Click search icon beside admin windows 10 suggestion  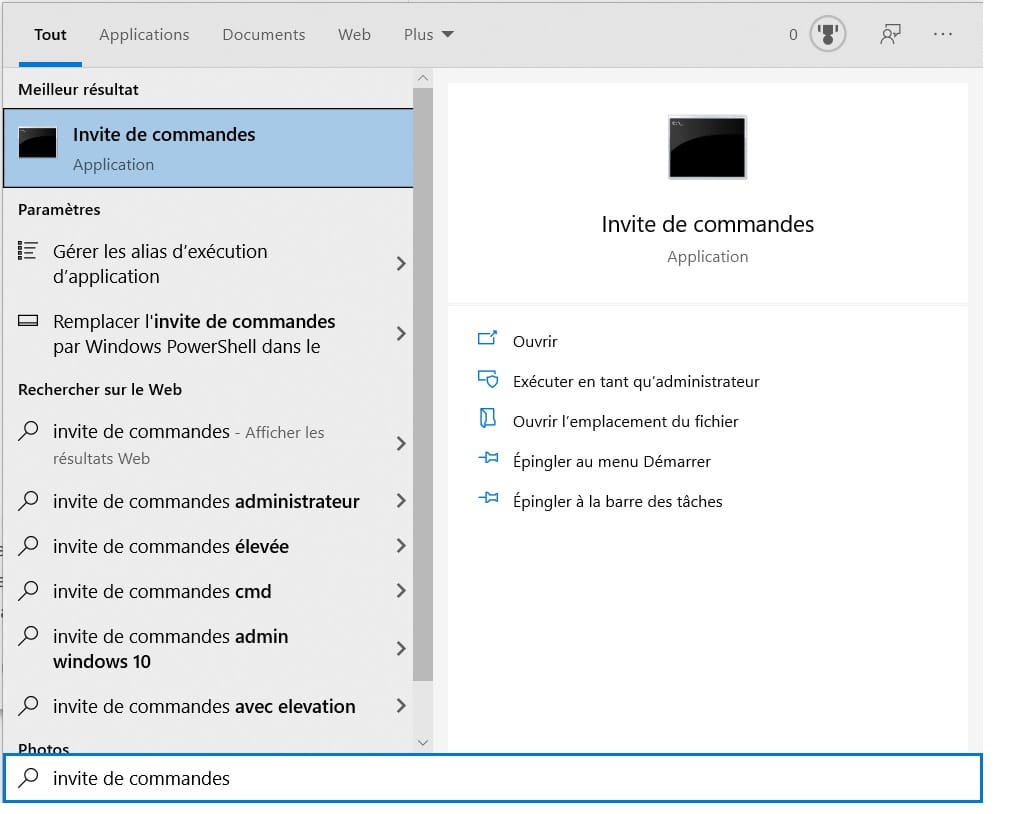point(28,636)
